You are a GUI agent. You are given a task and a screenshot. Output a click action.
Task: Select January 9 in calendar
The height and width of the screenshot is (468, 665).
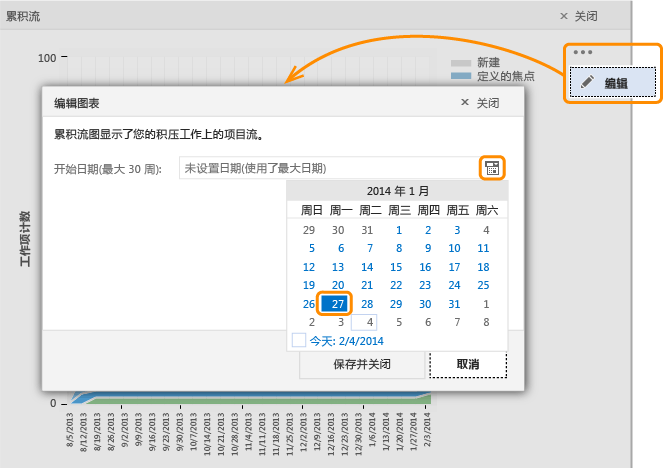click(x=428, y=248)
